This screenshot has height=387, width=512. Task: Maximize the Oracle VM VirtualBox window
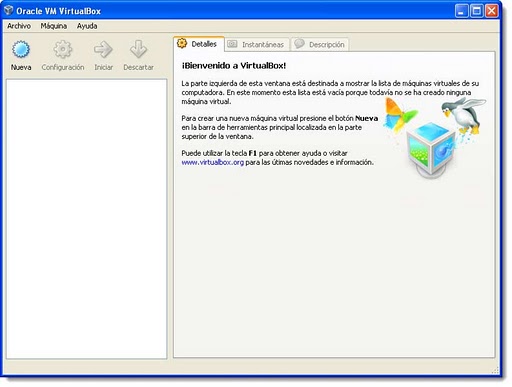click(477, 11)
